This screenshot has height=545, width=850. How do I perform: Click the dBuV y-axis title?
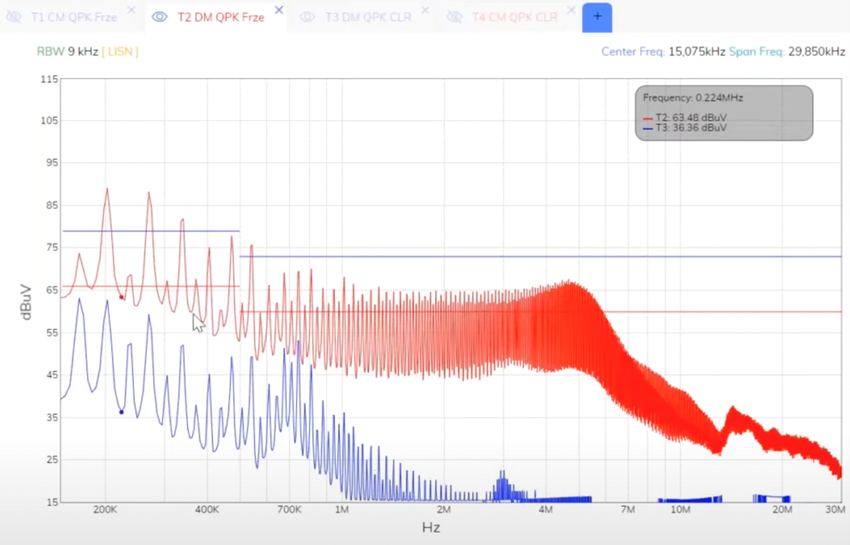pos(26,302)
